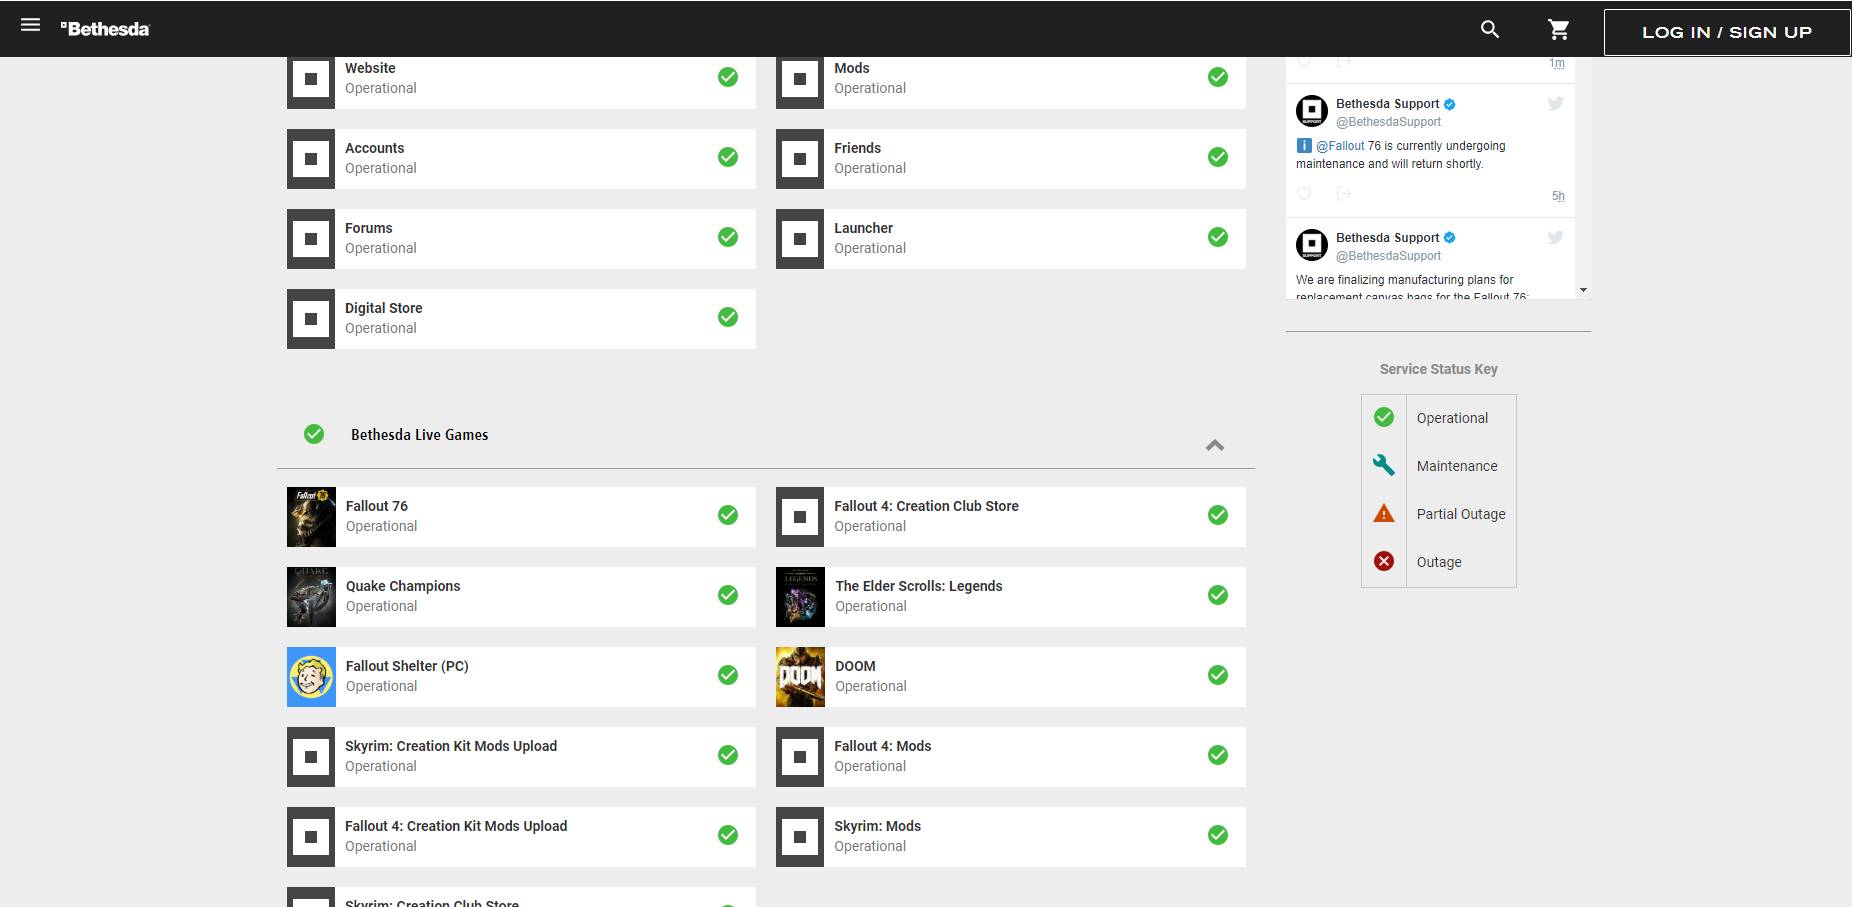Image resolution: width=1852 pixels, height=907 pixels.
Task: Click the Accounts service icon
Action: 311,159
